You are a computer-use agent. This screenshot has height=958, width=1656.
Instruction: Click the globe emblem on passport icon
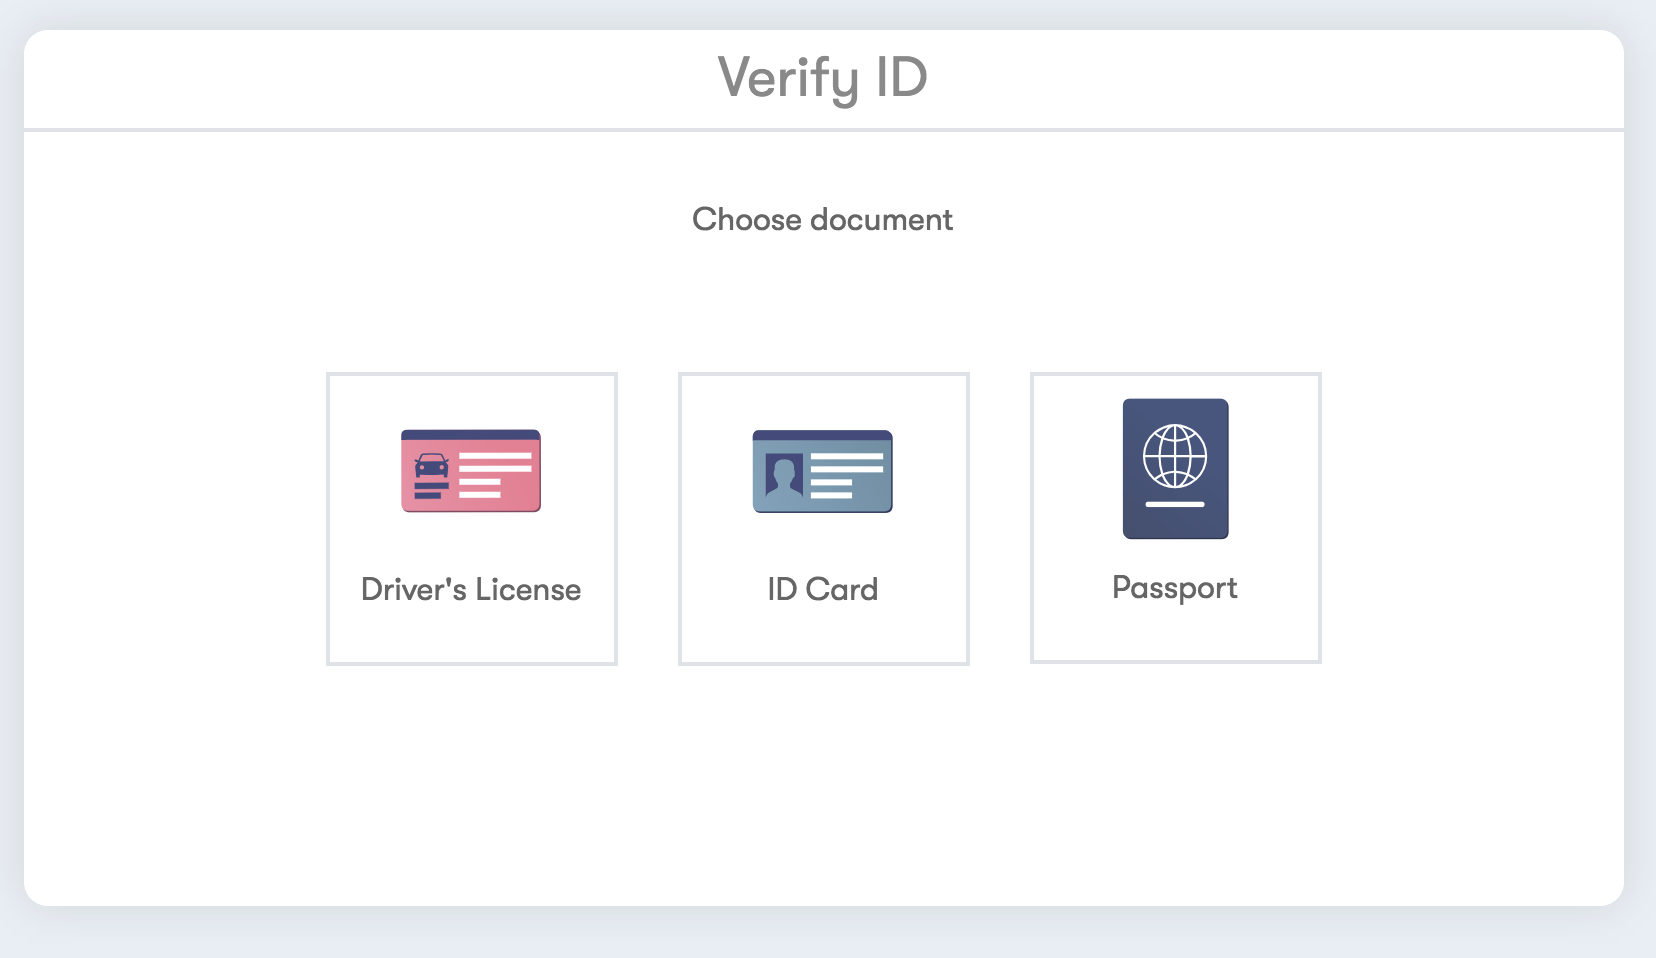point(1175,456)
